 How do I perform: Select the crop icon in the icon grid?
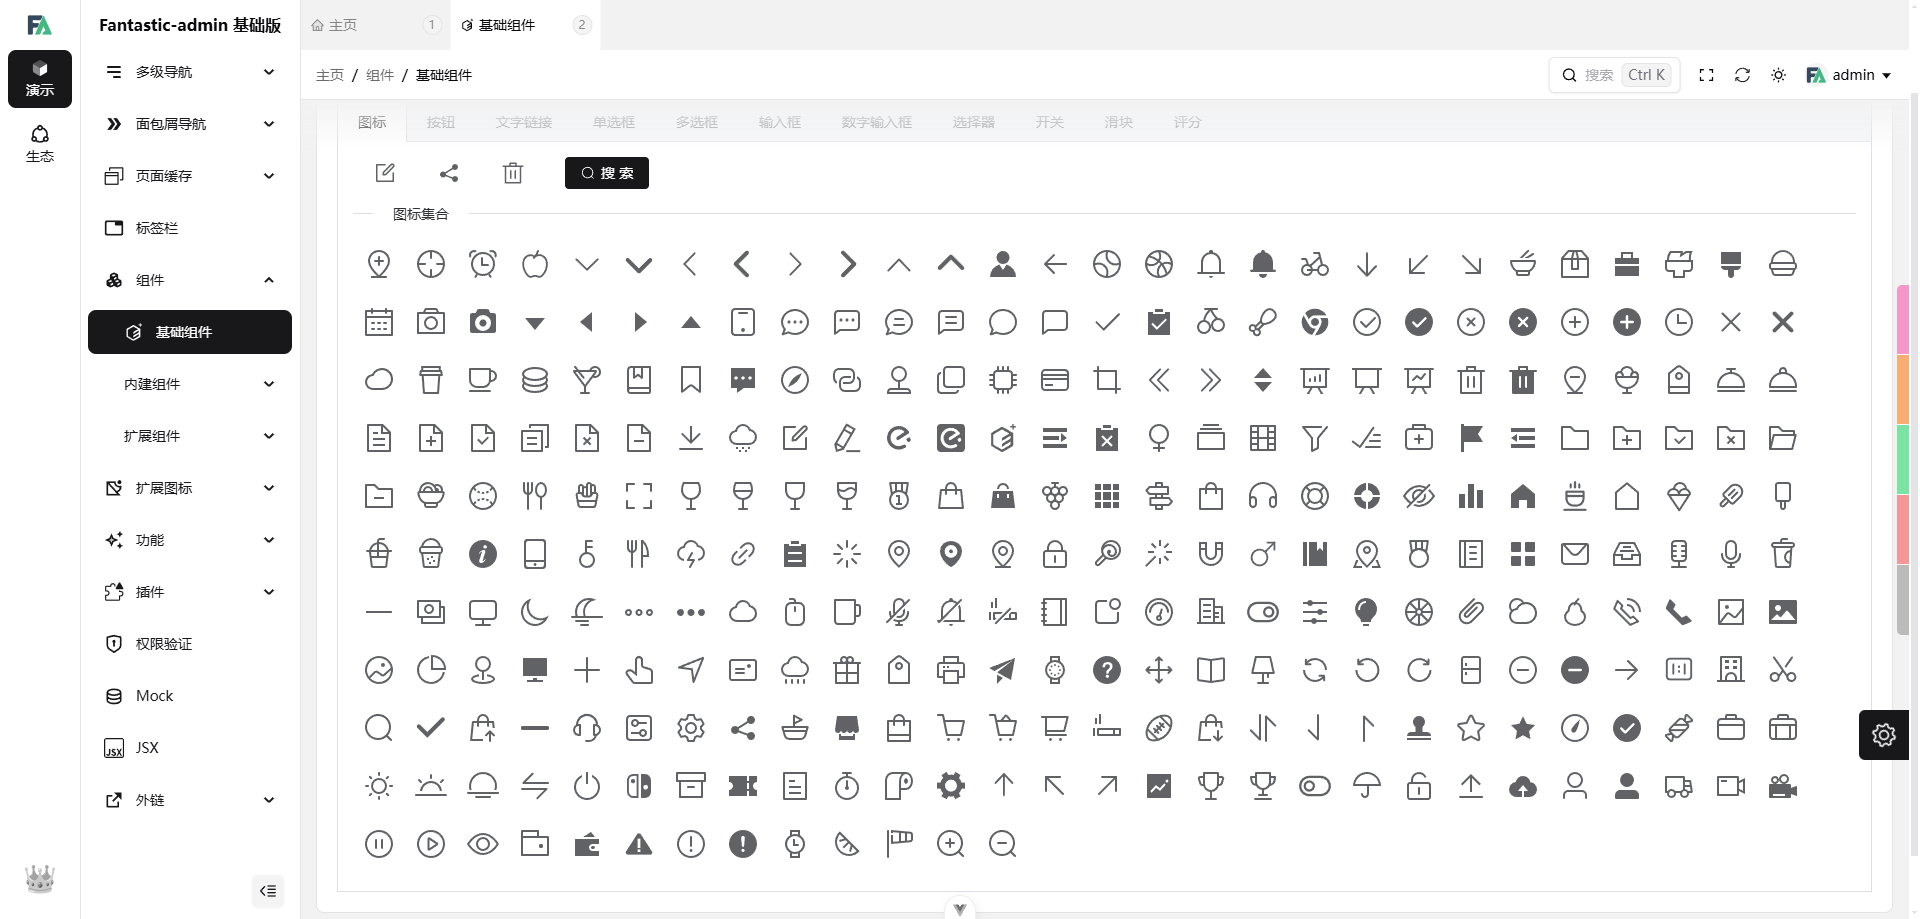click(x=1107, y=380)
